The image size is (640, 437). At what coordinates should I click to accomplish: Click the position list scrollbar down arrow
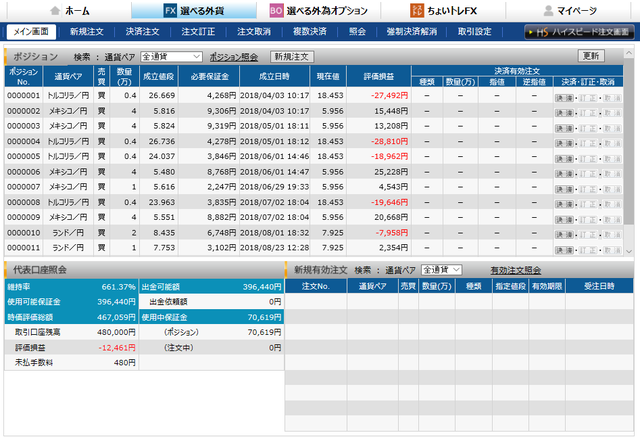click(629, 251)
